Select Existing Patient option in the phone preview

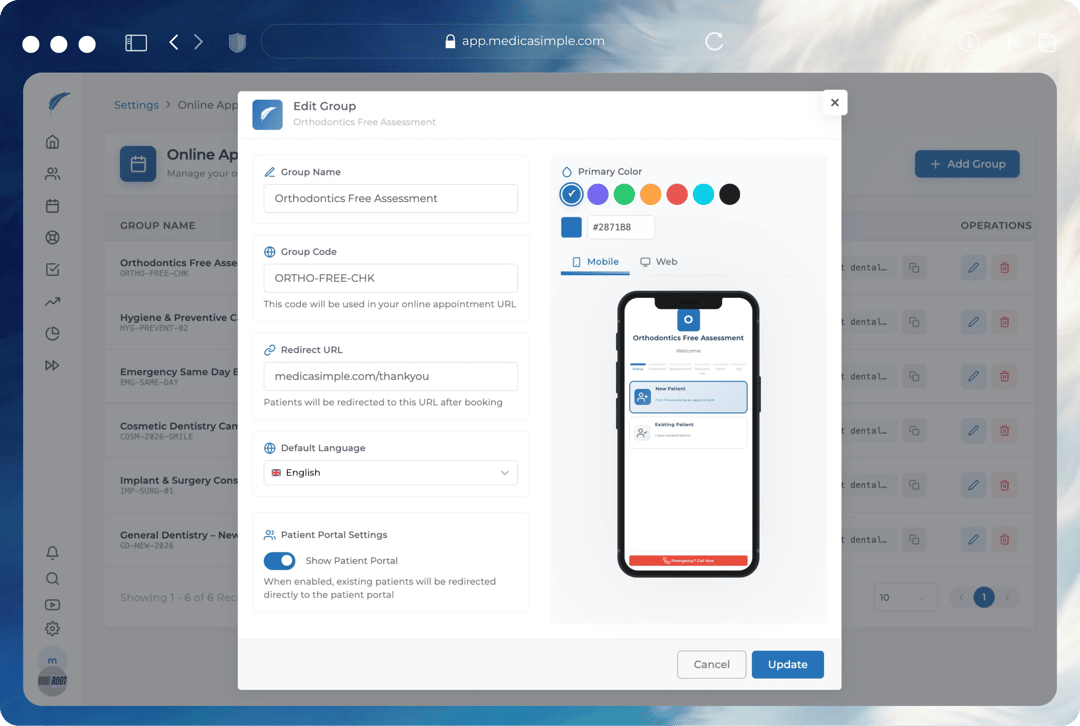pyautogui.click(x=688, y=432)
